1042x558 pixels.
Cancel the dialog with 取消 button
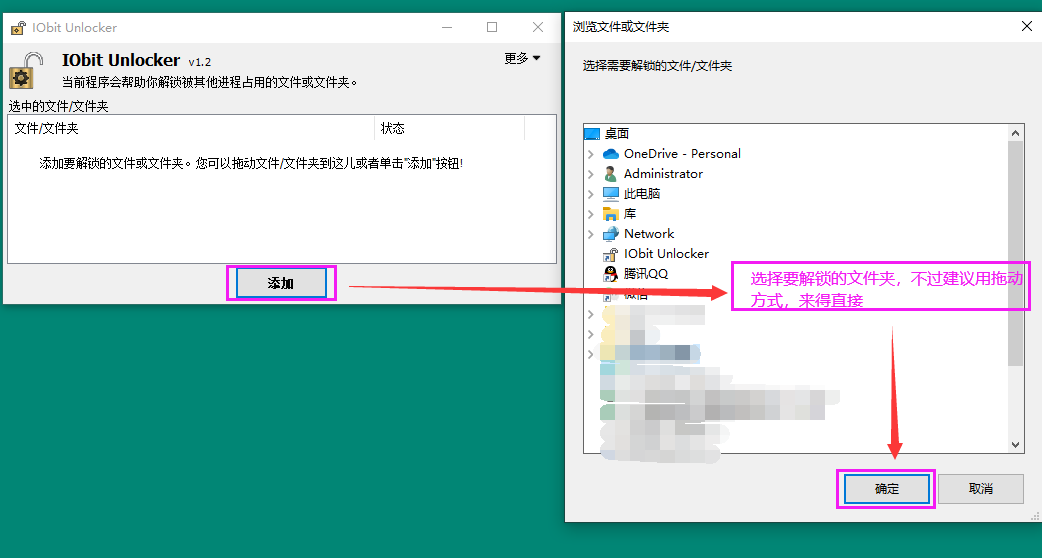[980, 489]
